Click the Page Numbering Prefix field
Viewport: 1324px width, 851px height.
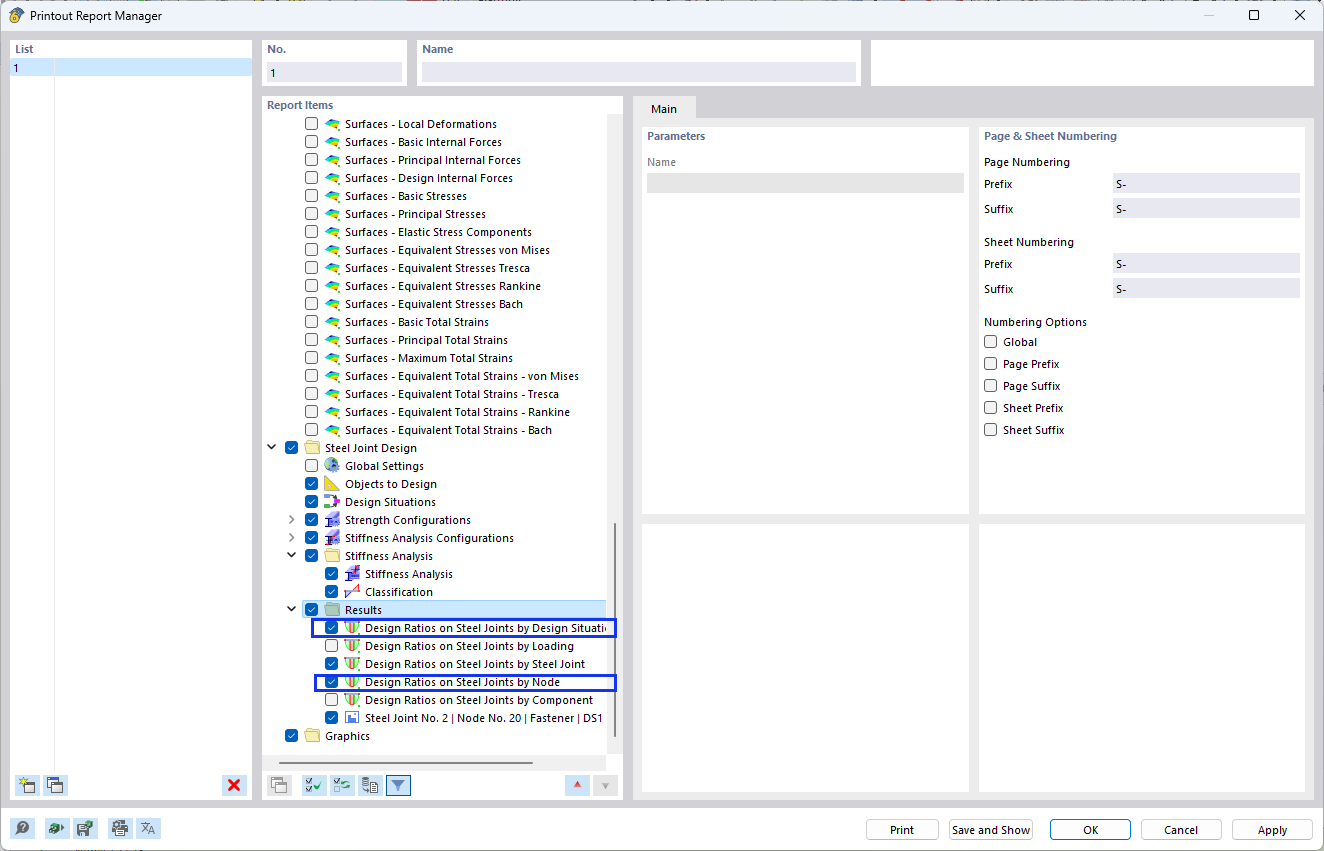coord(1206,184)
